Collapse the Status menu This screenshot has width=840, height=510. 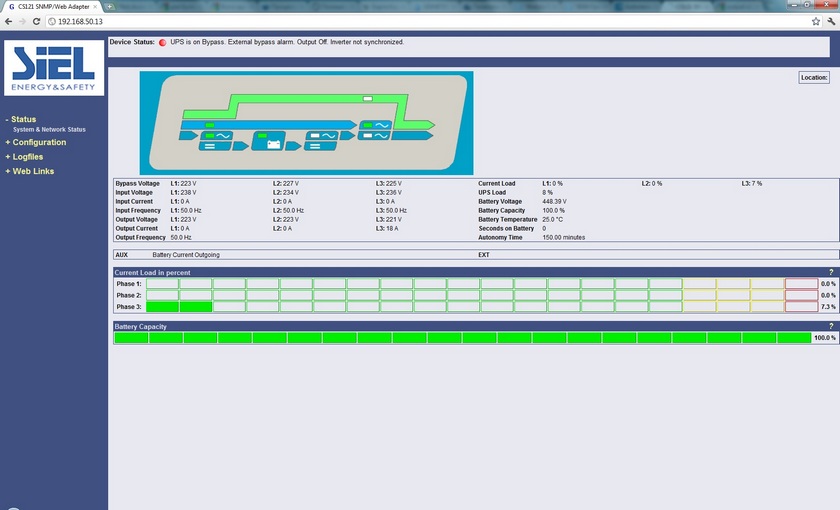click(x=21, y=119)
